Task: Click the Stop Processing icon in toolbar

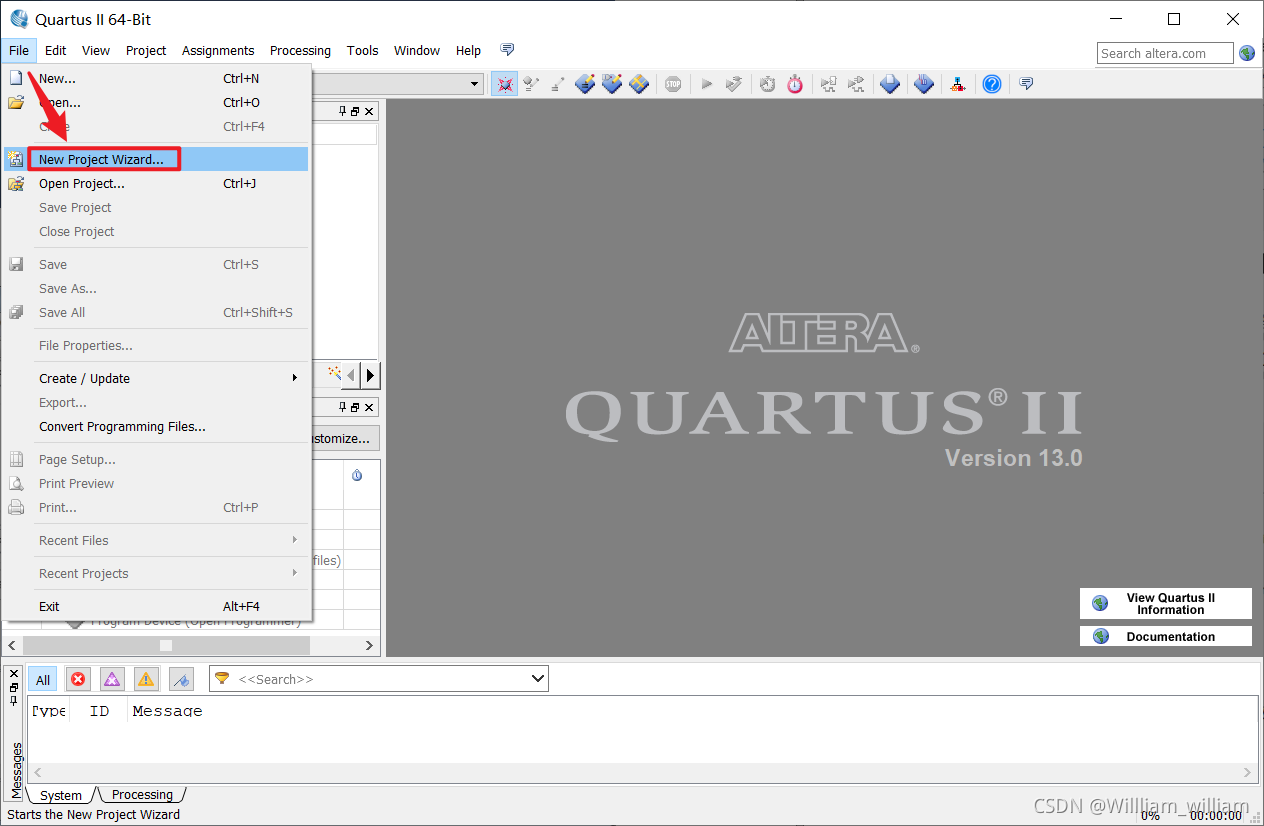Action: [673, 84]
